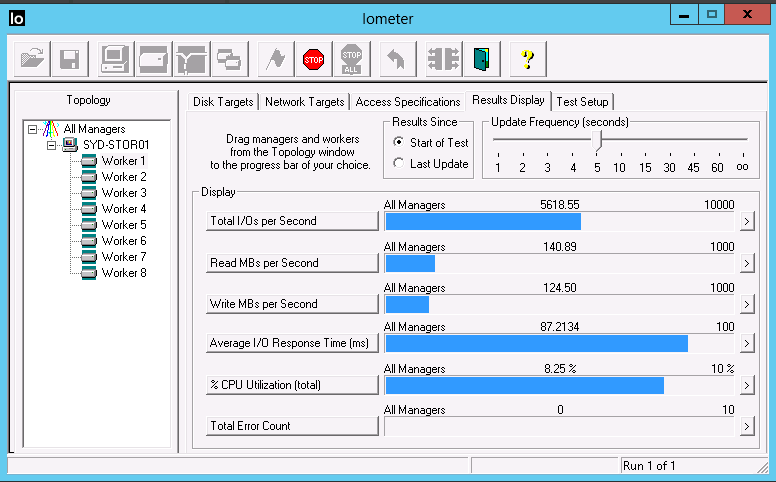Viewport: 776px width, 482px height.
Task: Open Total Error Count chart arrow
Action: (x=747, y=426)
